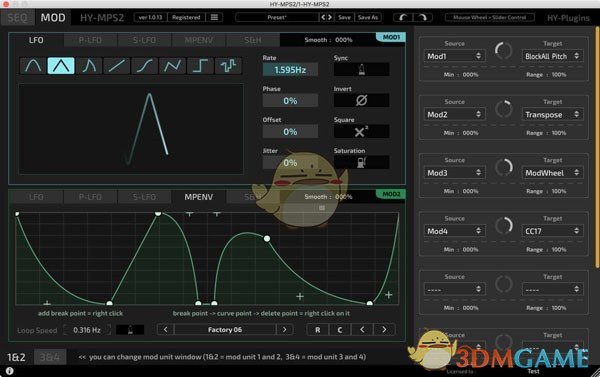Enable the Square x² option

[x=361, y=132]
